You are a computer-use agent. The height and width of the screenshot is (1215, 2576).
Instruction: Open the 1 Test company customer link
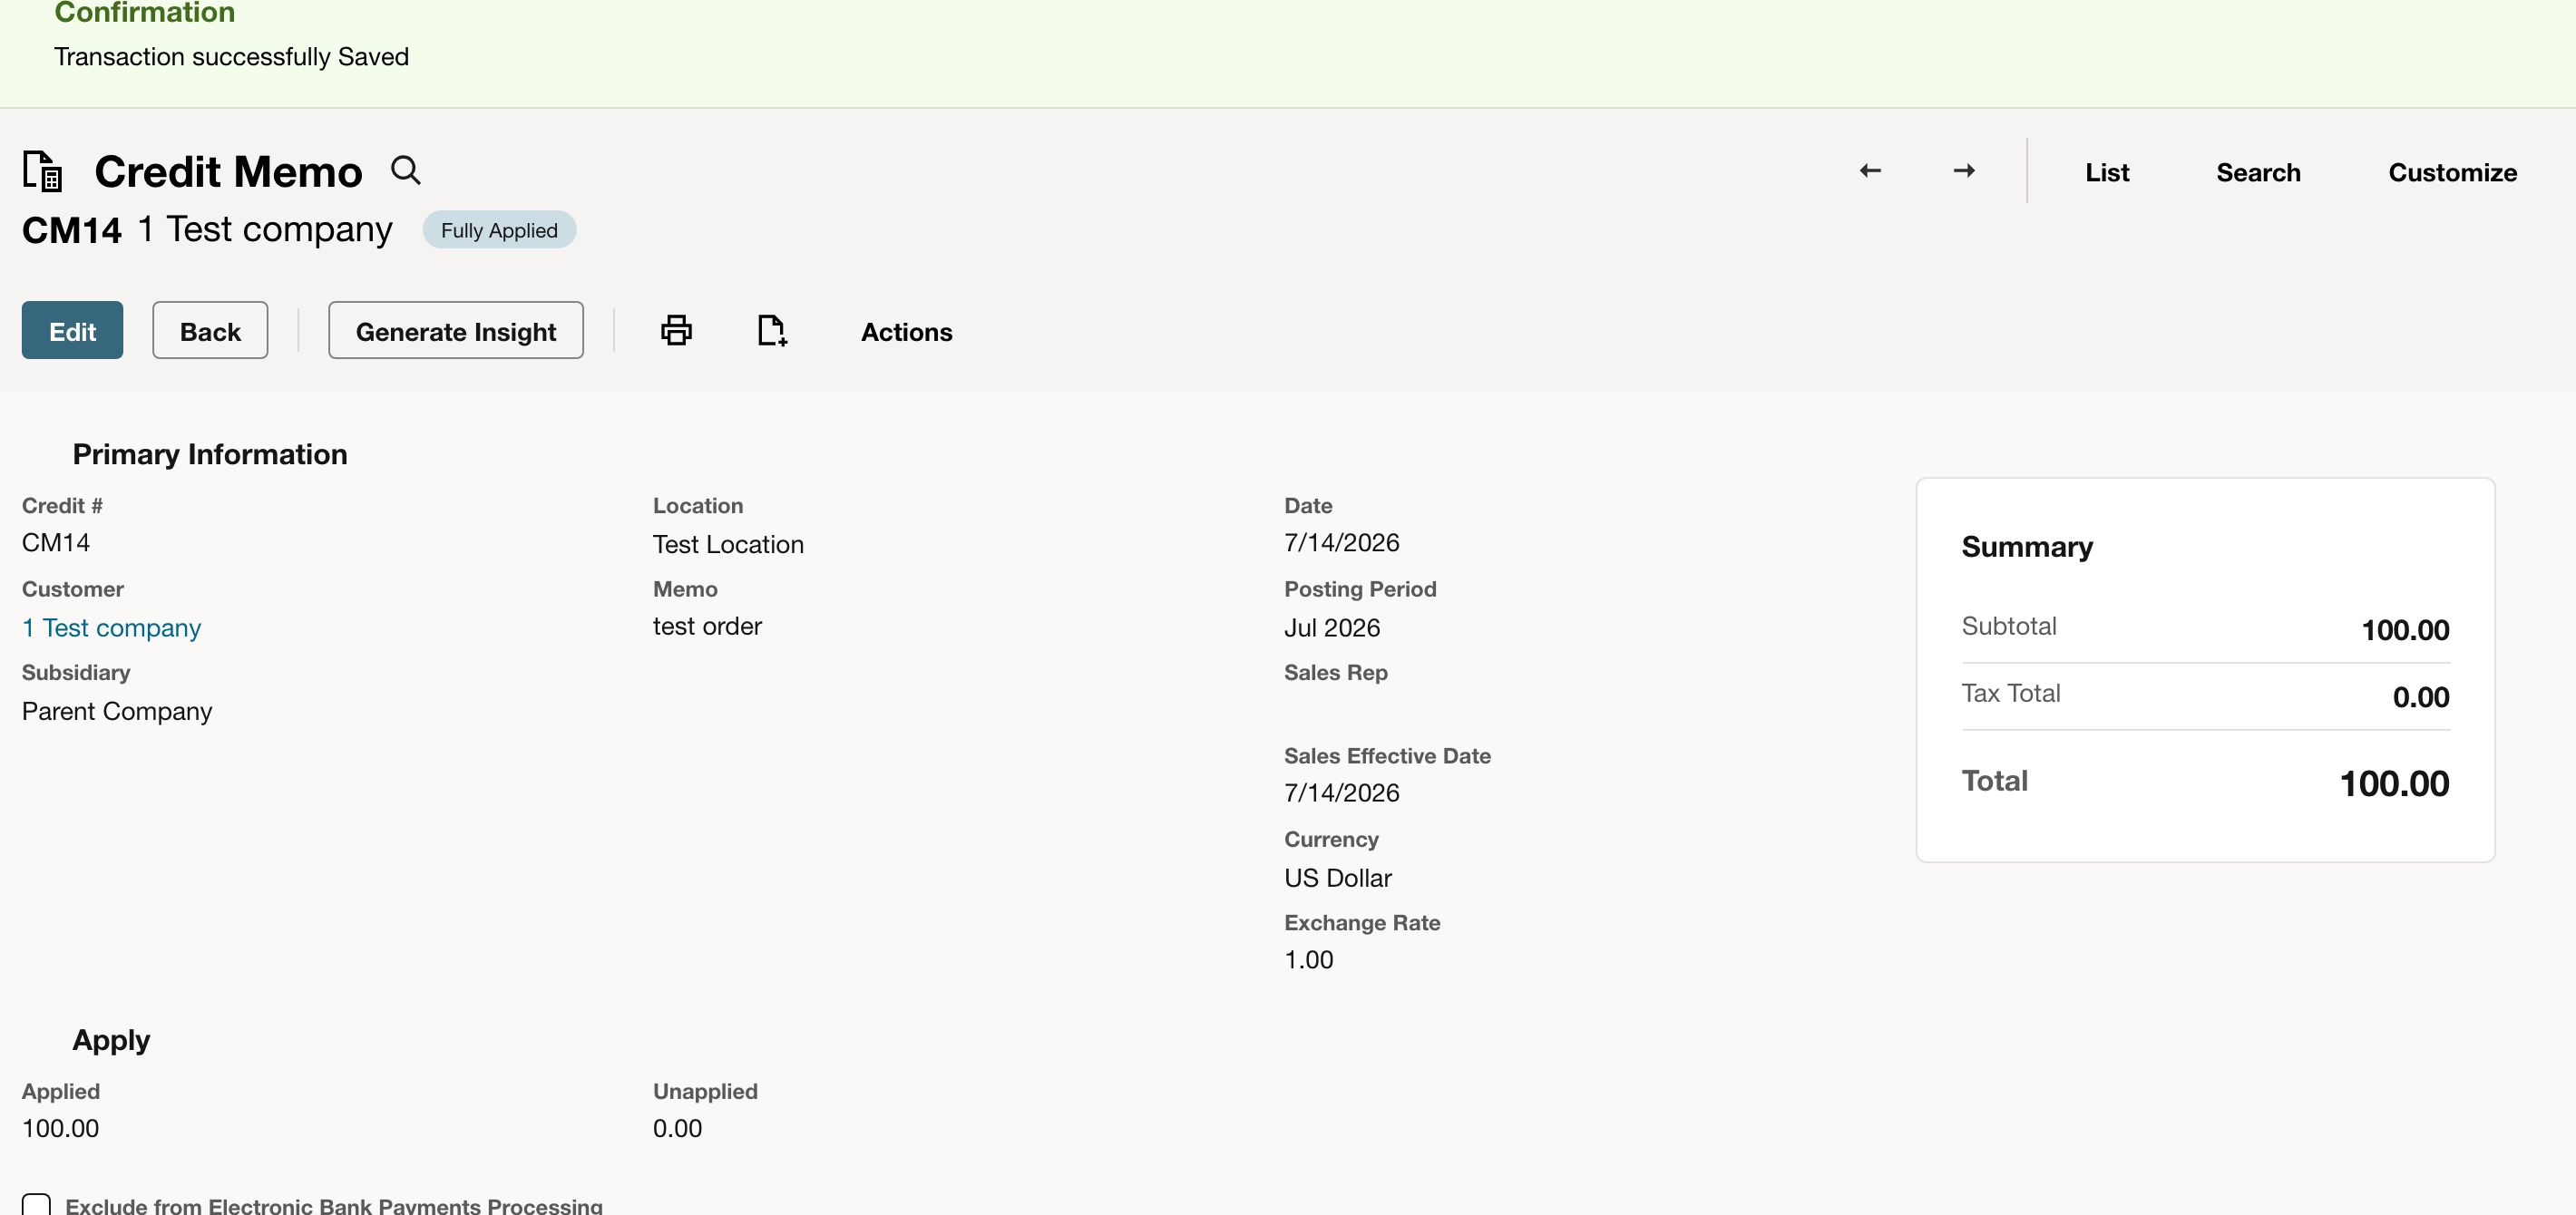pyautogui.click(x=112, y=627)
